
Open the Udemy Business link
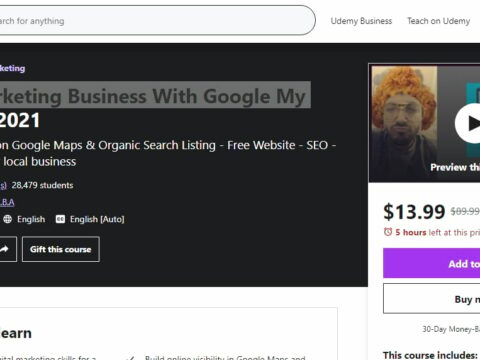(x=361, y=21)
